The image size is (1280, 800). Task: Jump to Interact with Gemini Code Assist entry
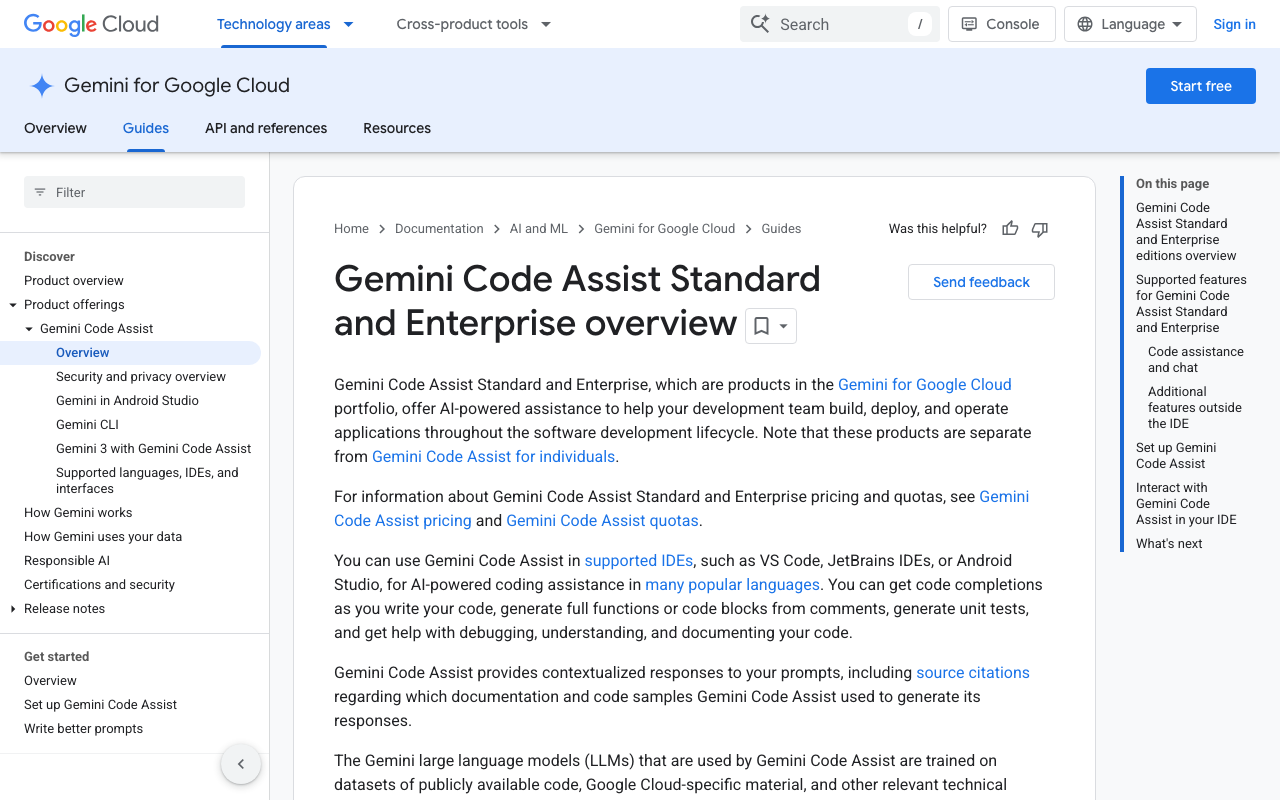(x=1186, y=504)
